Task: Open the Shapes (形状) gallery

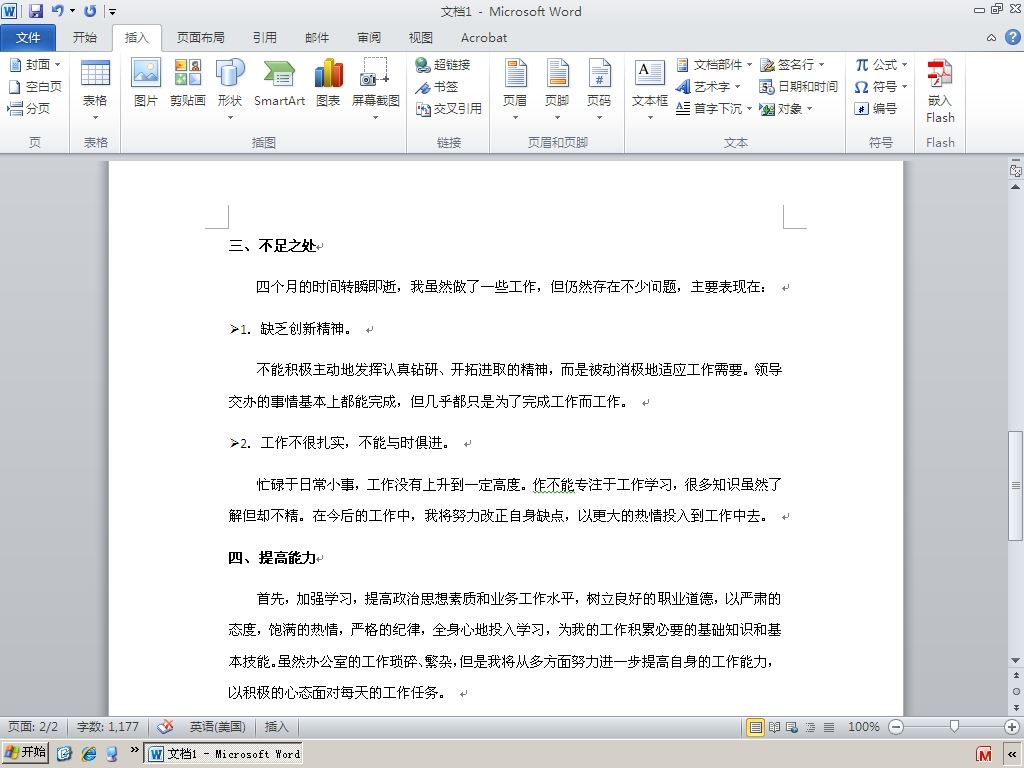Action: coord(230,89)
